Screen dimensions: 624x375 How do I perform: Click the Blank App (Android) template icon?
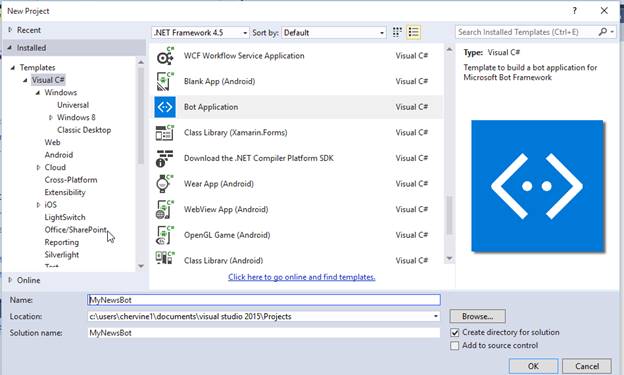(x=165, y=81)
